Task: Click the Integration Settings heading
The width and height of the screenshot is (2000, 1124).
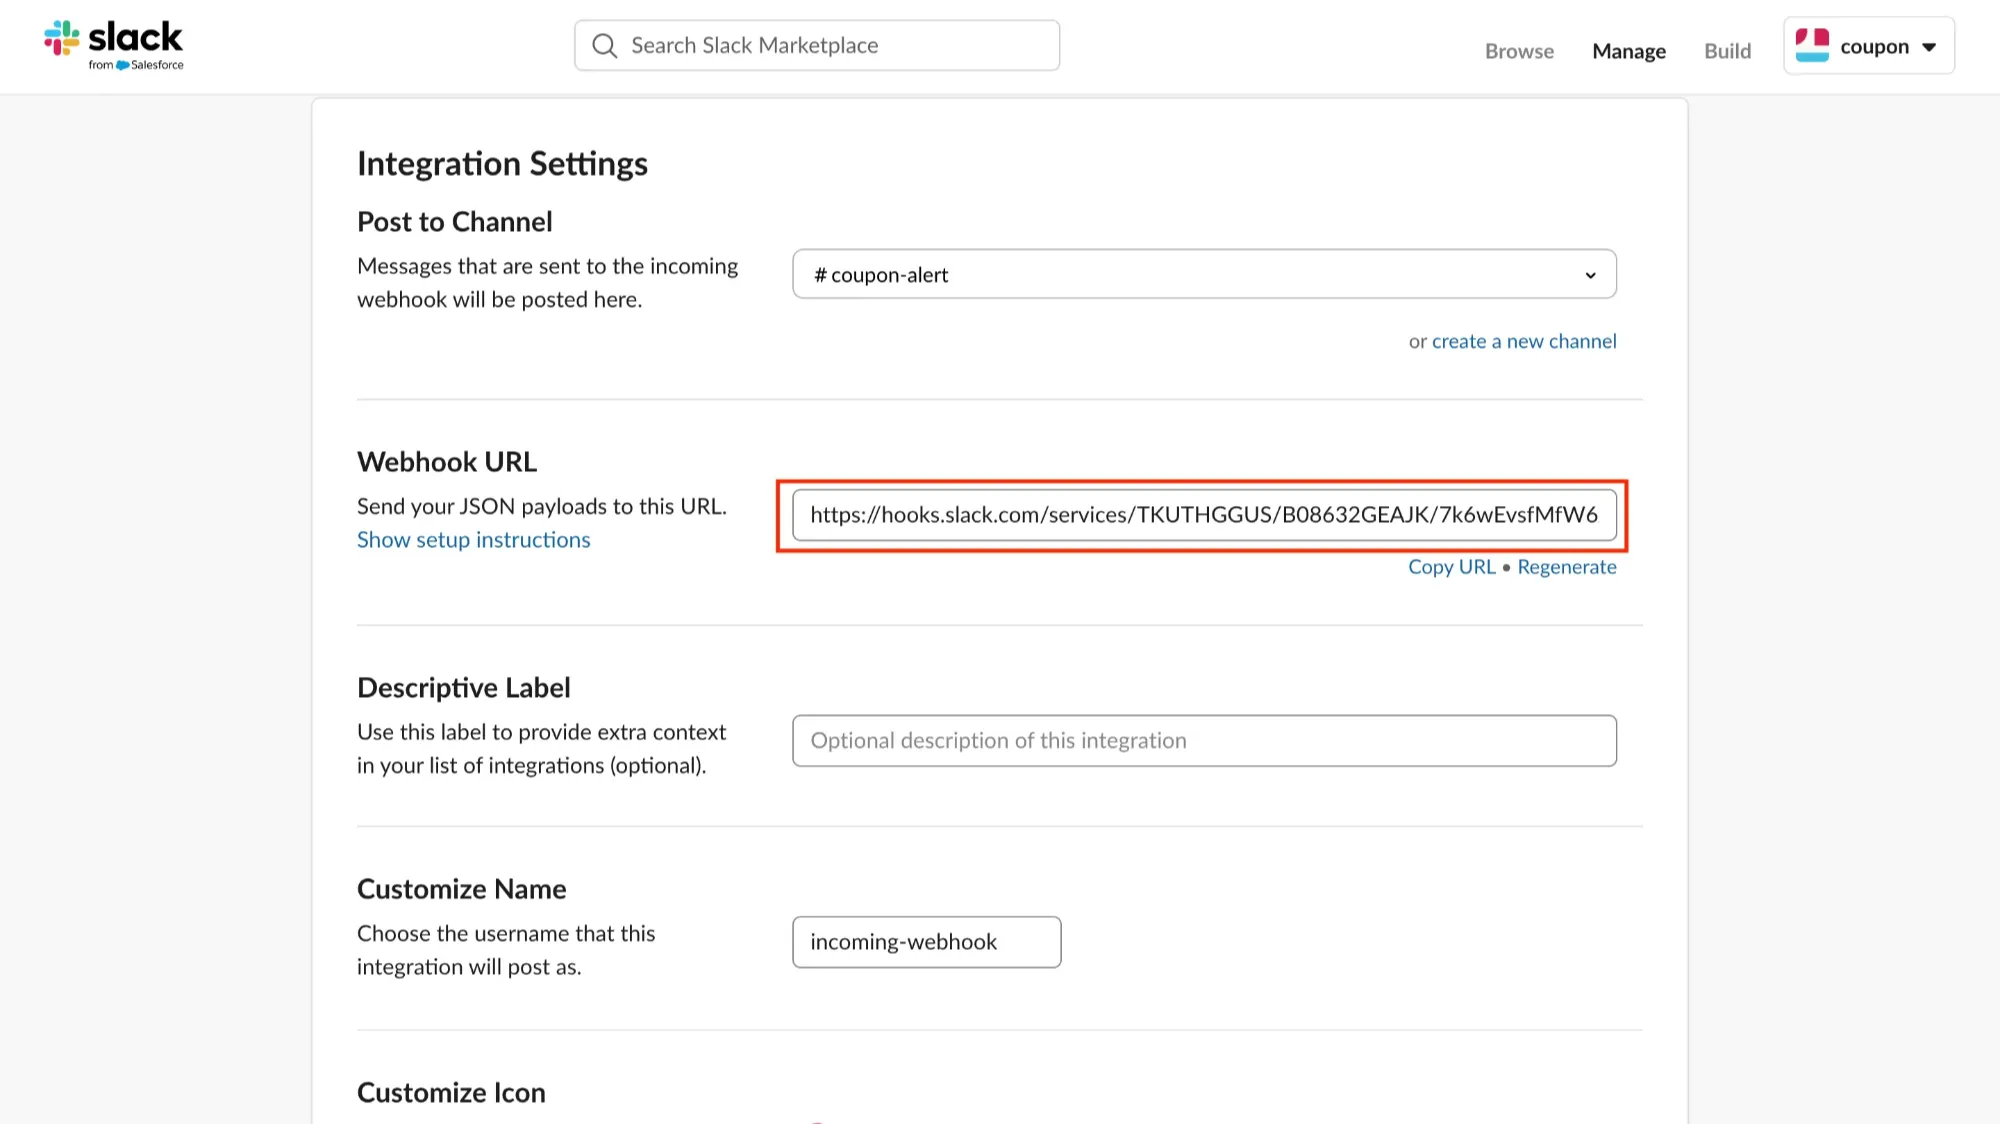Action: coord(502,164)
